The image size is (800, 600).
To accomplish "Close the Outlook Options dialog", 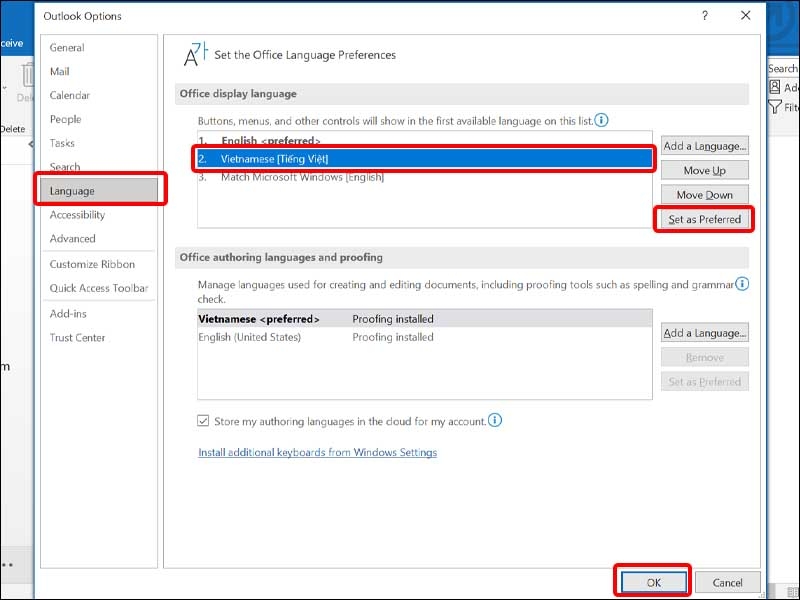I will point(745,16).
